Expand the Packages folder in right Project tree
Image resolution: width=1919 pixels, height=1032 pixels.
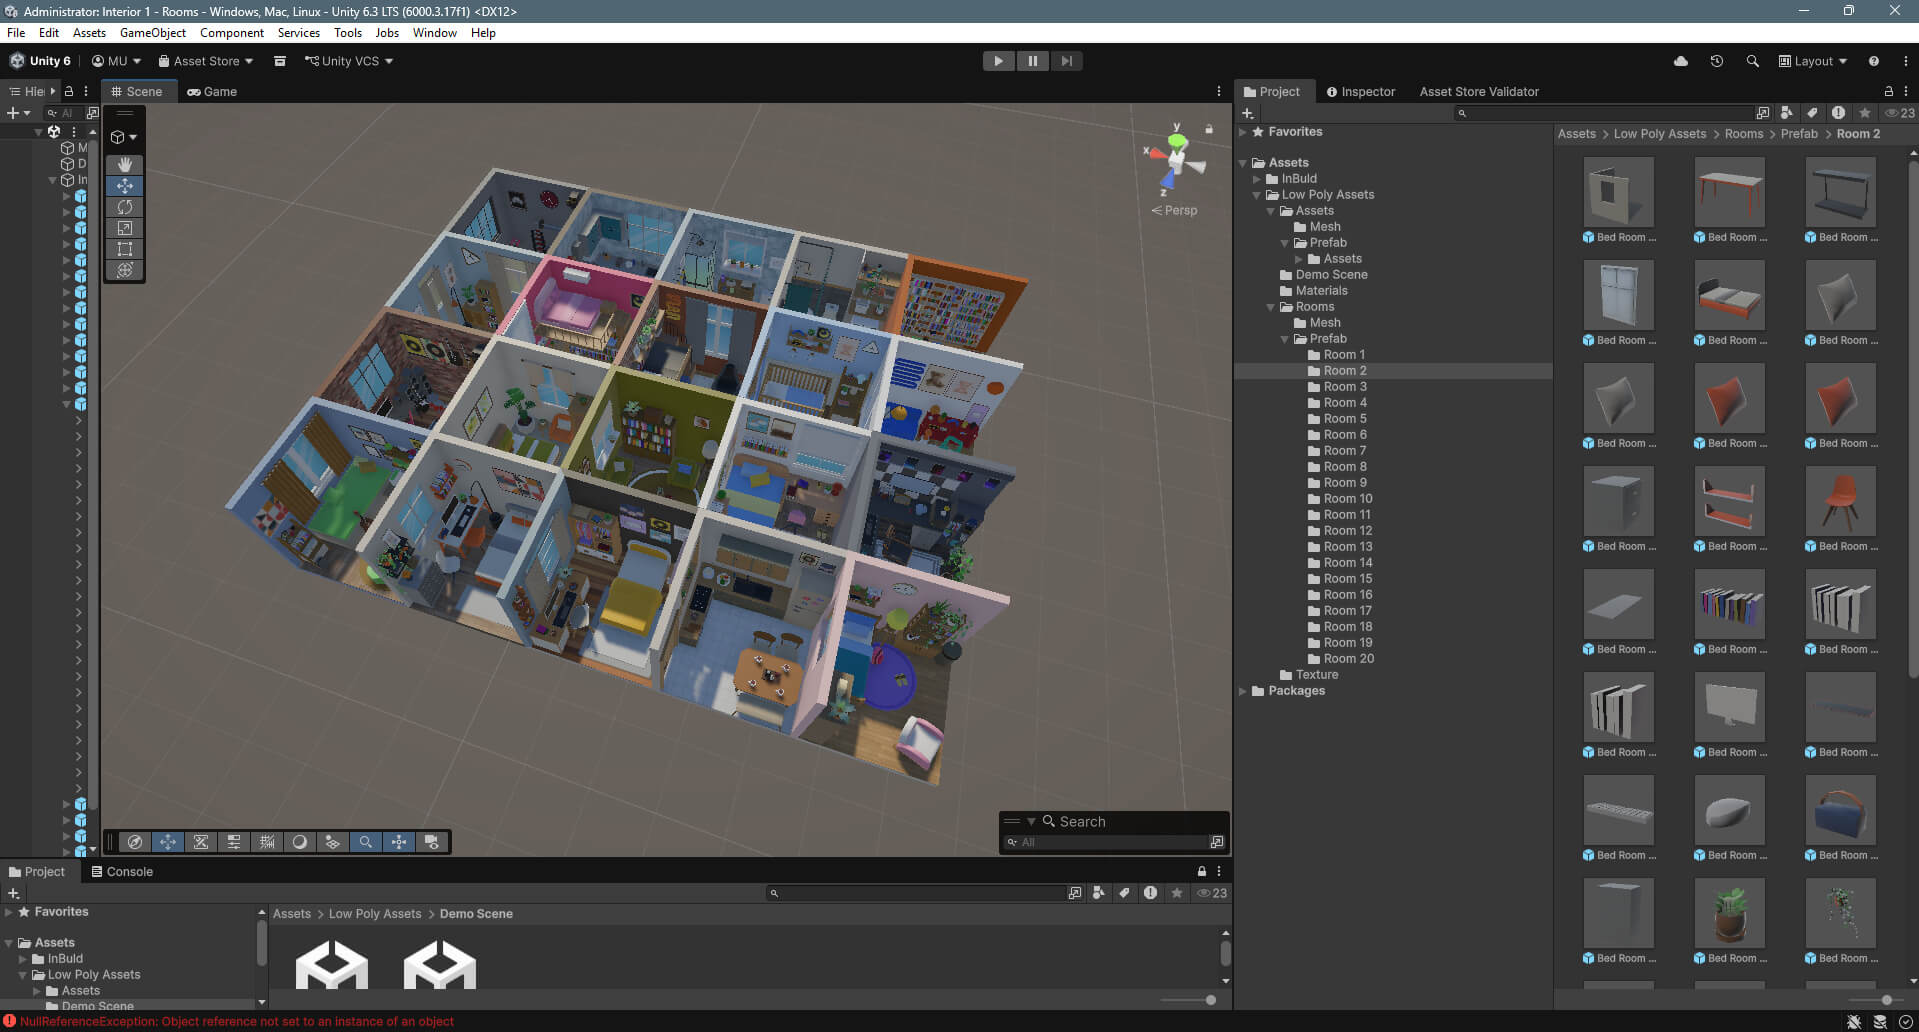(1244, 691)
